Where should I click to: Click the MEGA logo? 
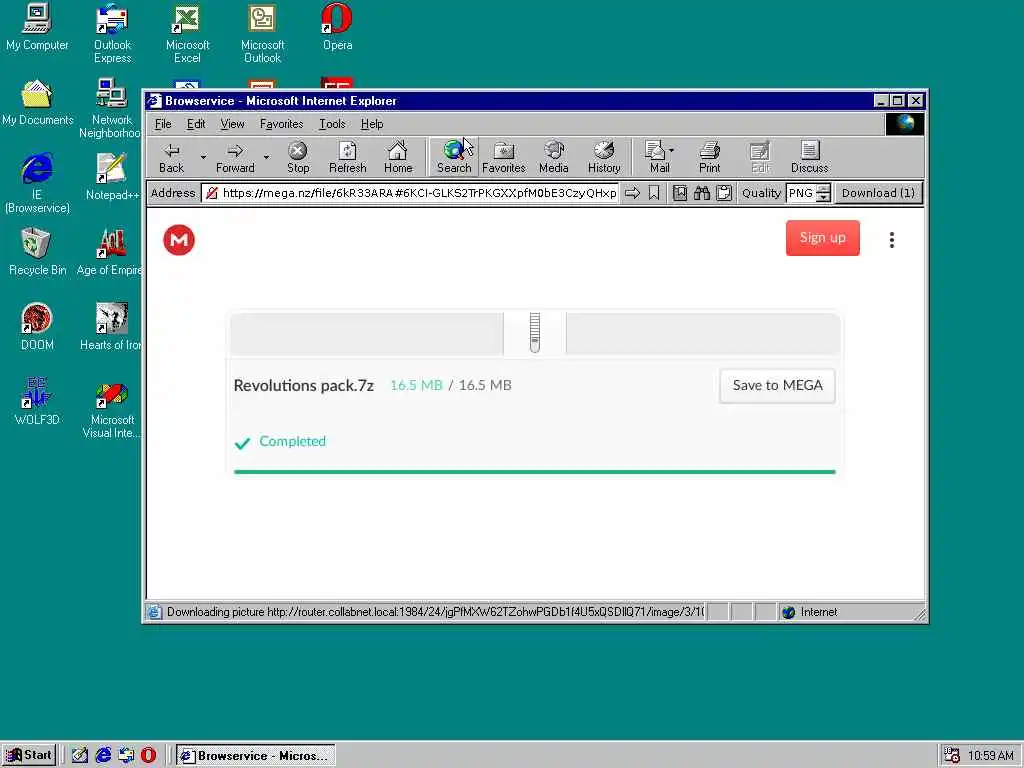[179, 240]
